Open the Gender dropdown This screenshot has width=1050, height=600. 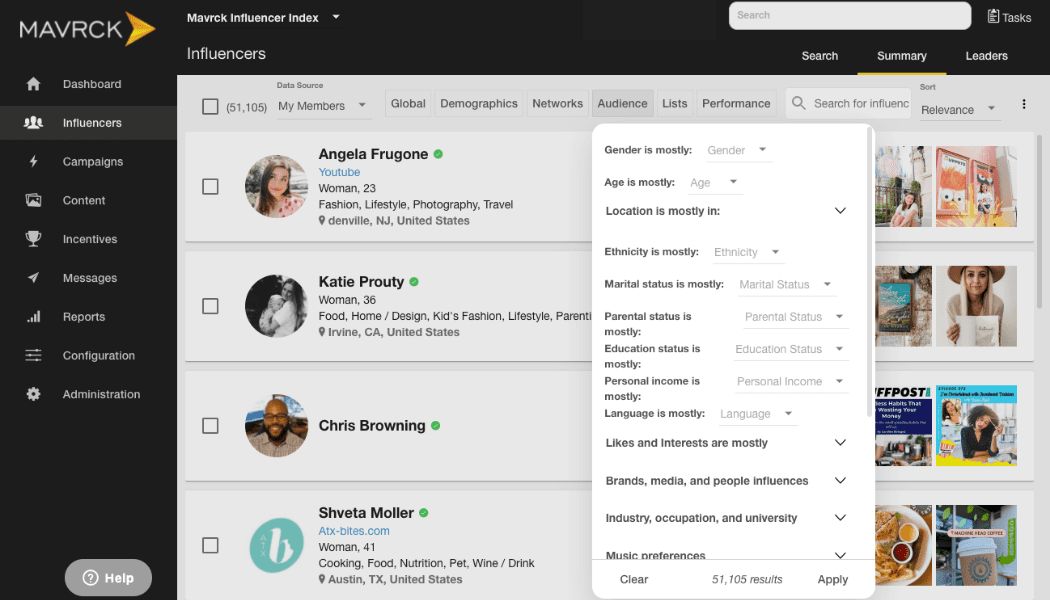(x=737, y=150)
